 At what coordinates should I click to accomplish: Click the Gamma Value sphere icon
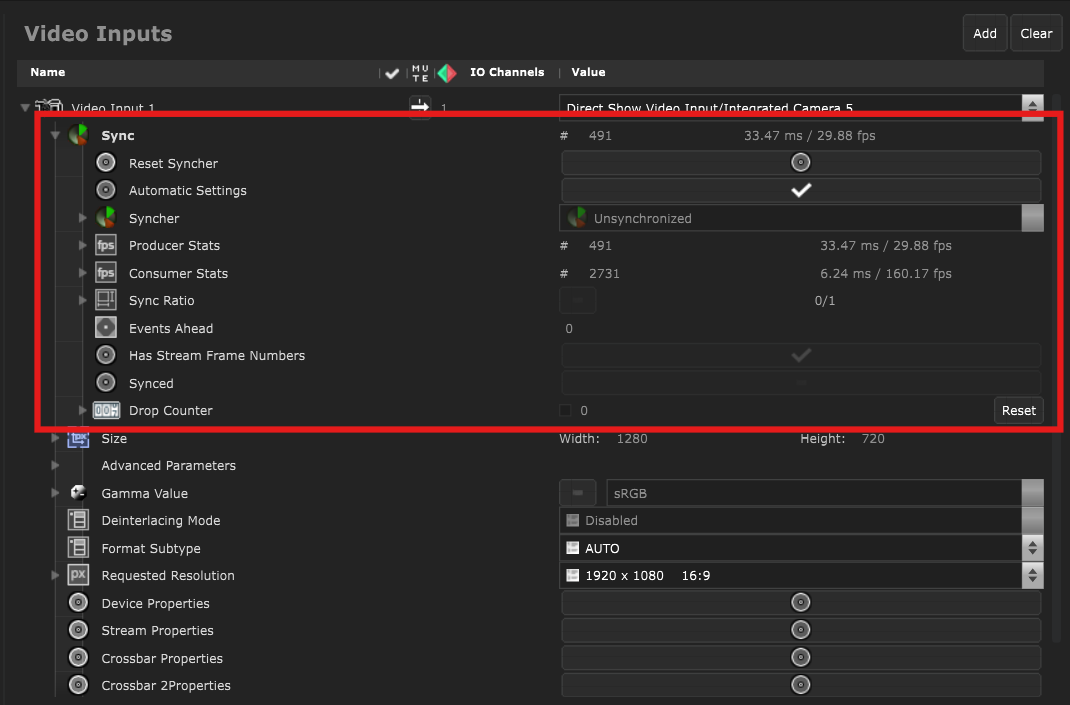pyautogui.click(x=78, y=492)
